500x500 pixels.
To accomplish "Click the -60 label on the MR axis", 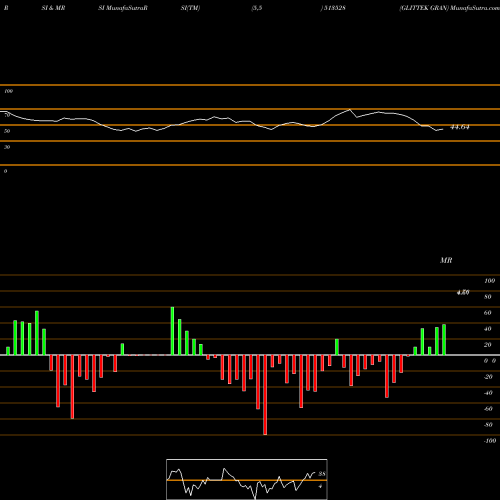I will click(488, 409).
